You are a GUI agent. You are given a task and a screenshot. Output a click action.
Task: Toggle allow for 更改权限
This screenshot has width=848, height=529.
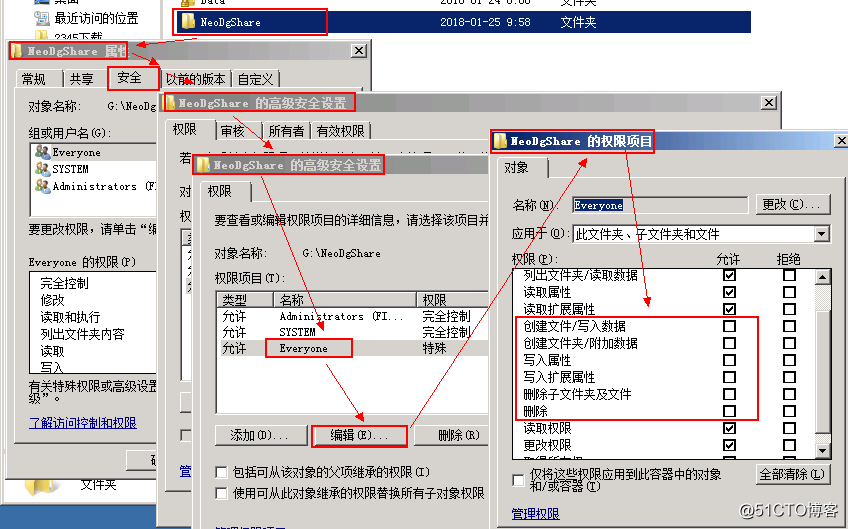[730, 445]
